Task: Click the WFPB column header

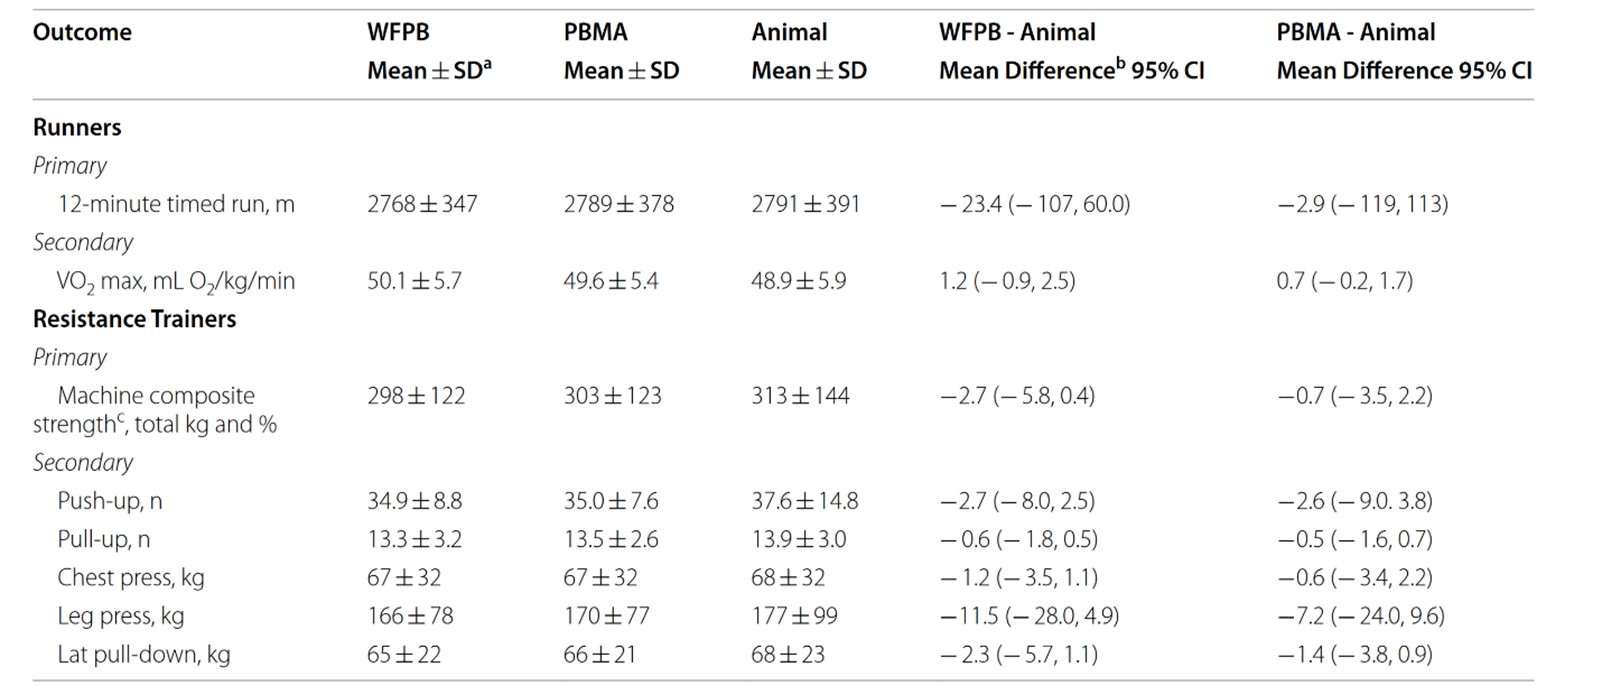Action: [398, 32]
